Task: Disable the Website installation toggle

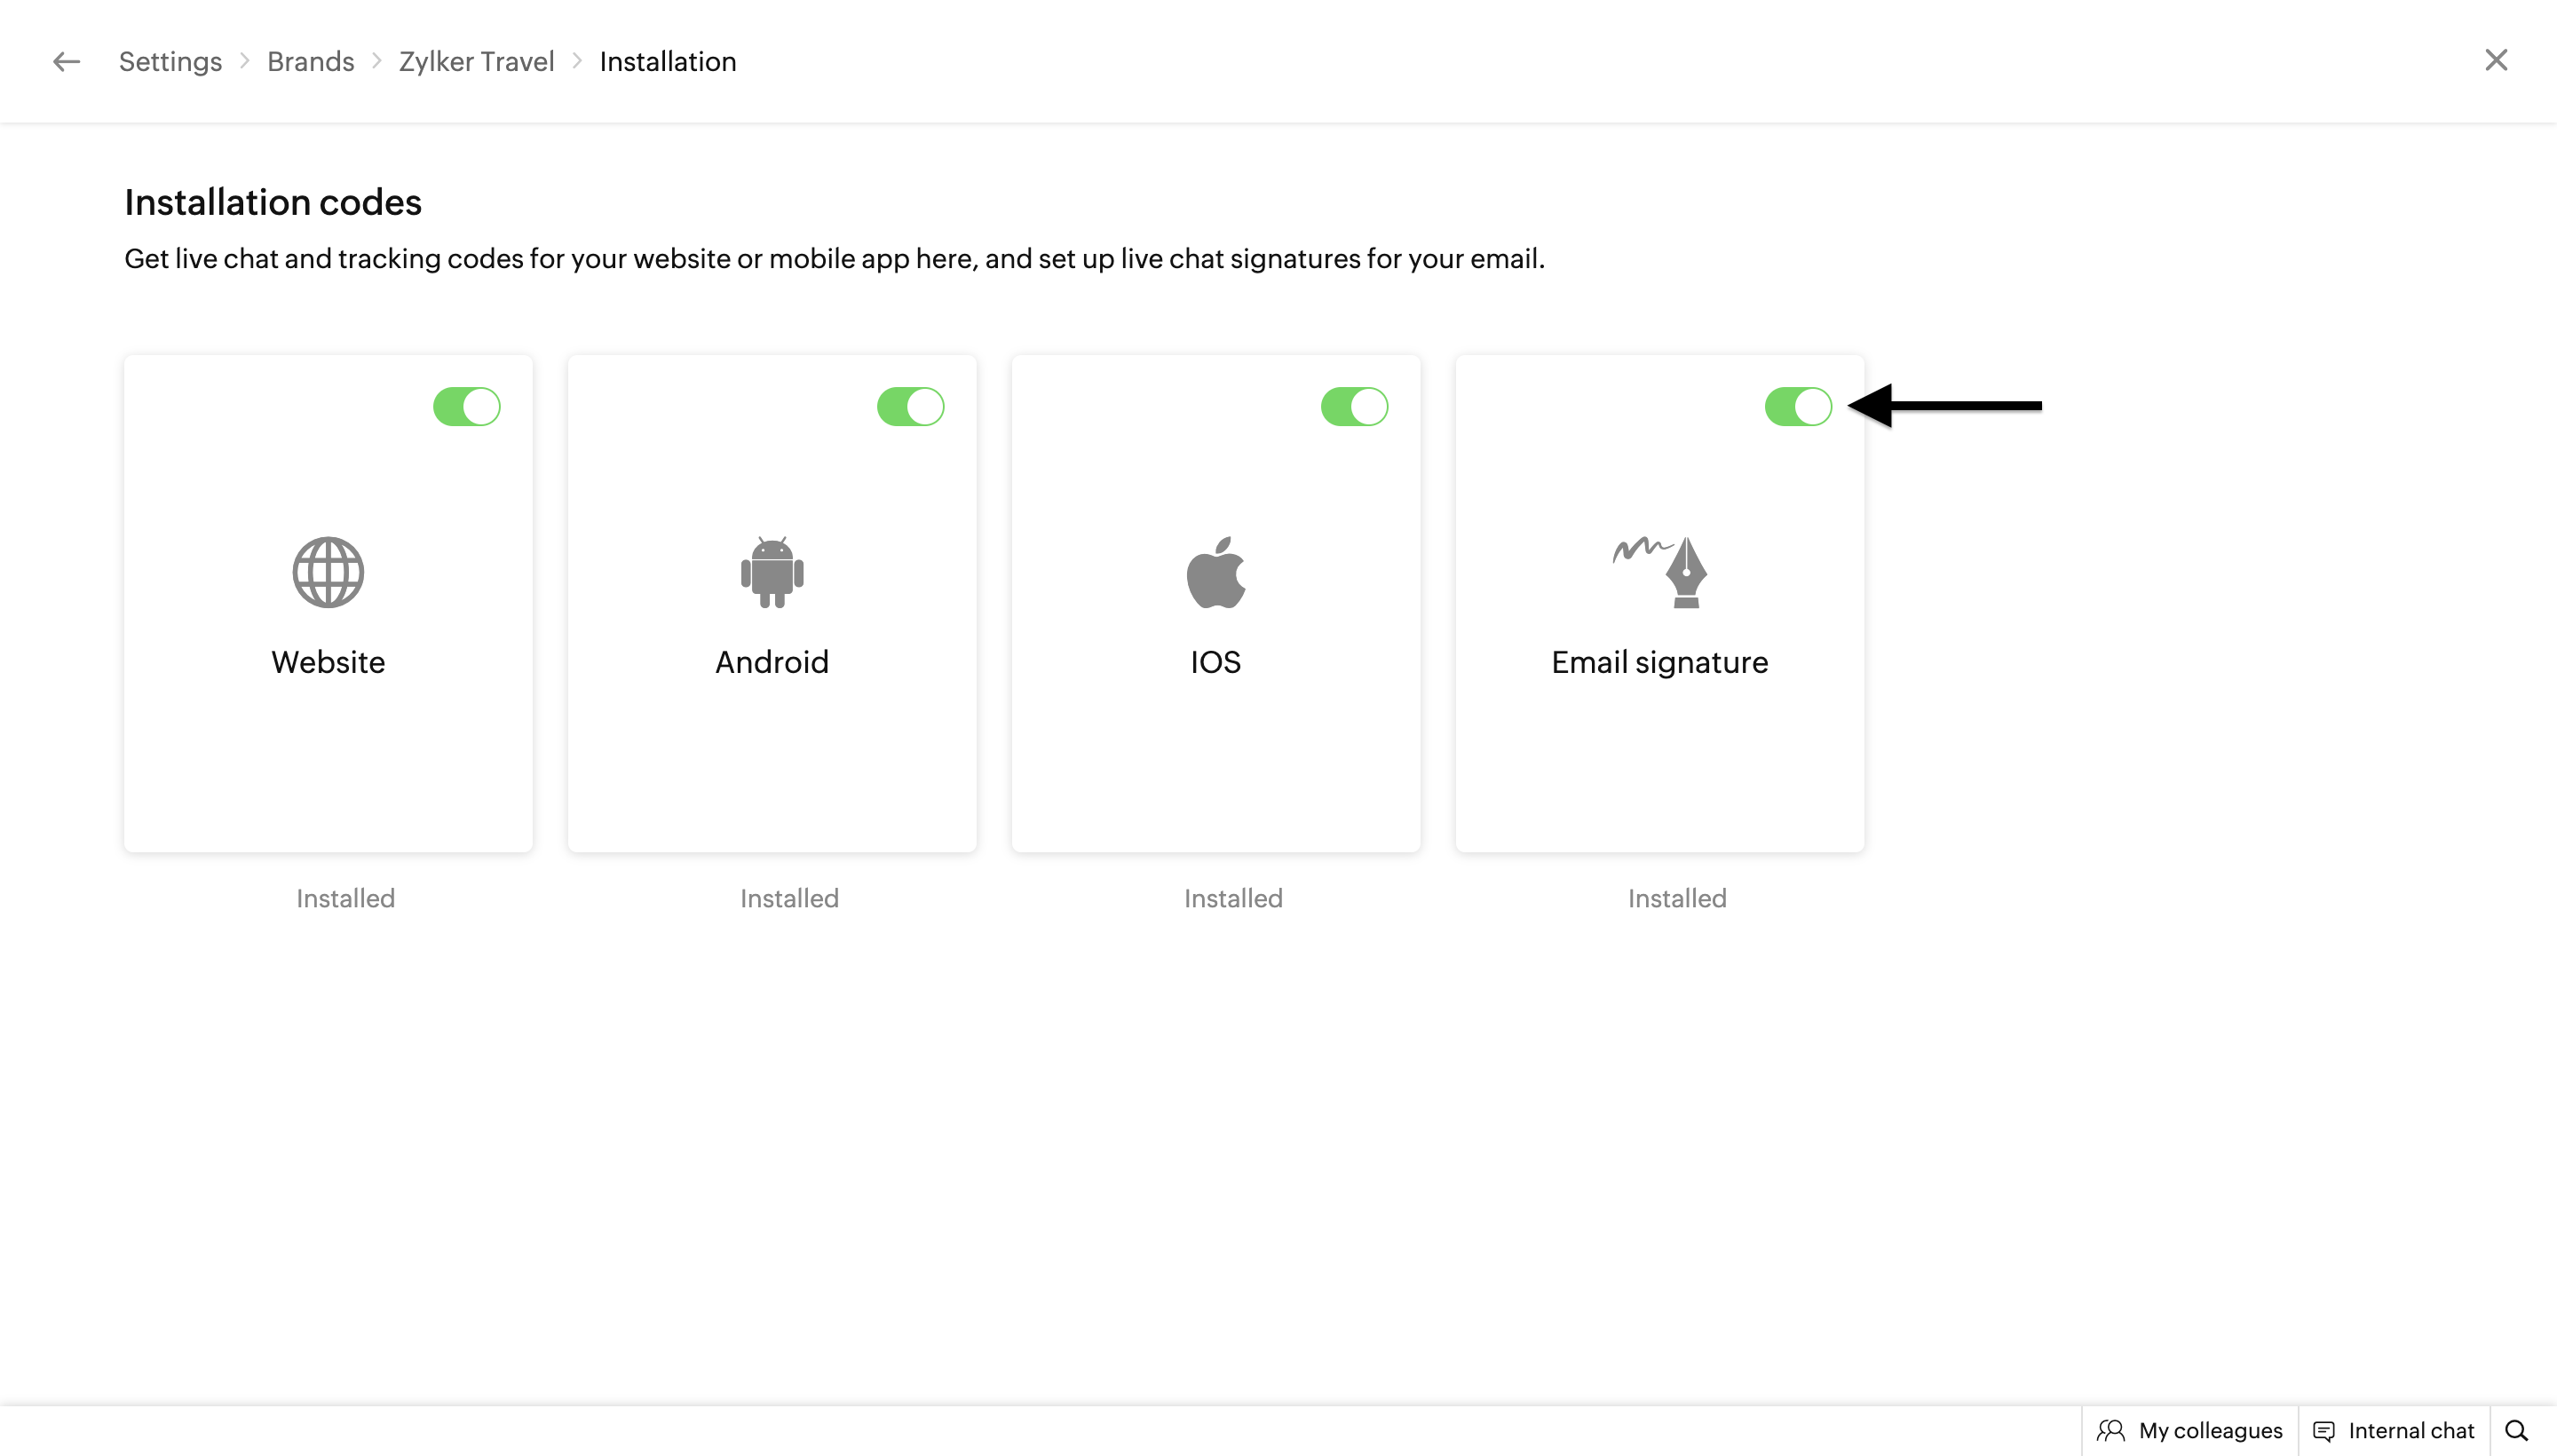Action: pyautogui.click(x=467, y=407)
